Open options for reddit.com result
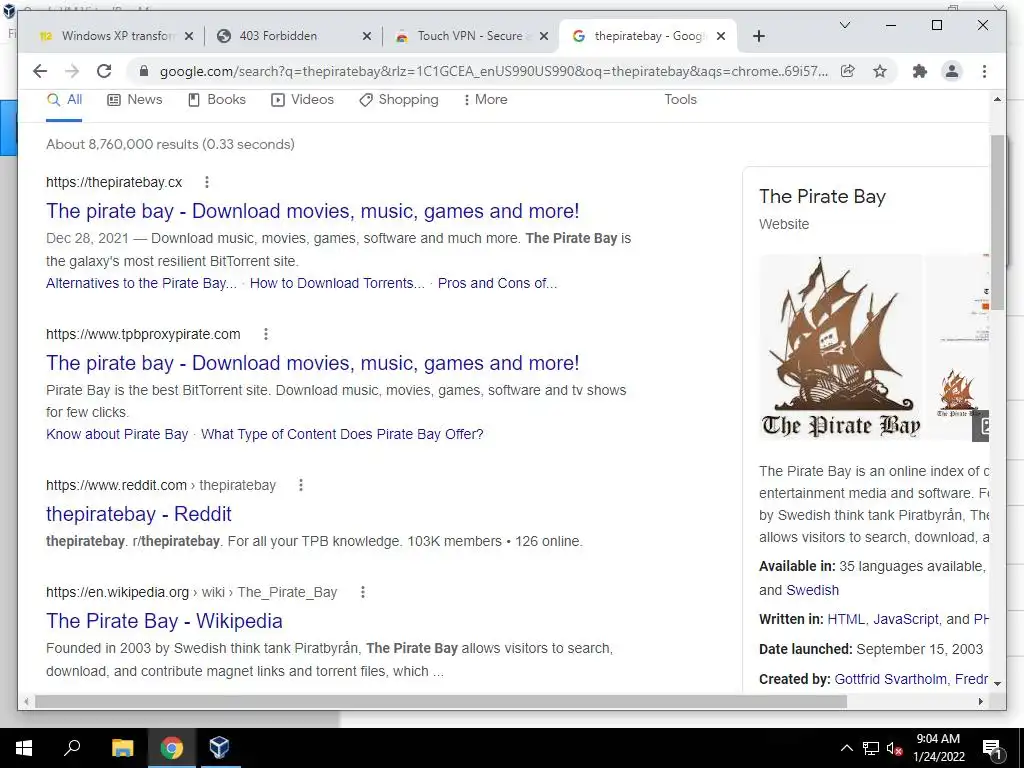Image resolution: width=1024 pixels, height=768 pixels. pyautogui.click(x=300, y=485)
